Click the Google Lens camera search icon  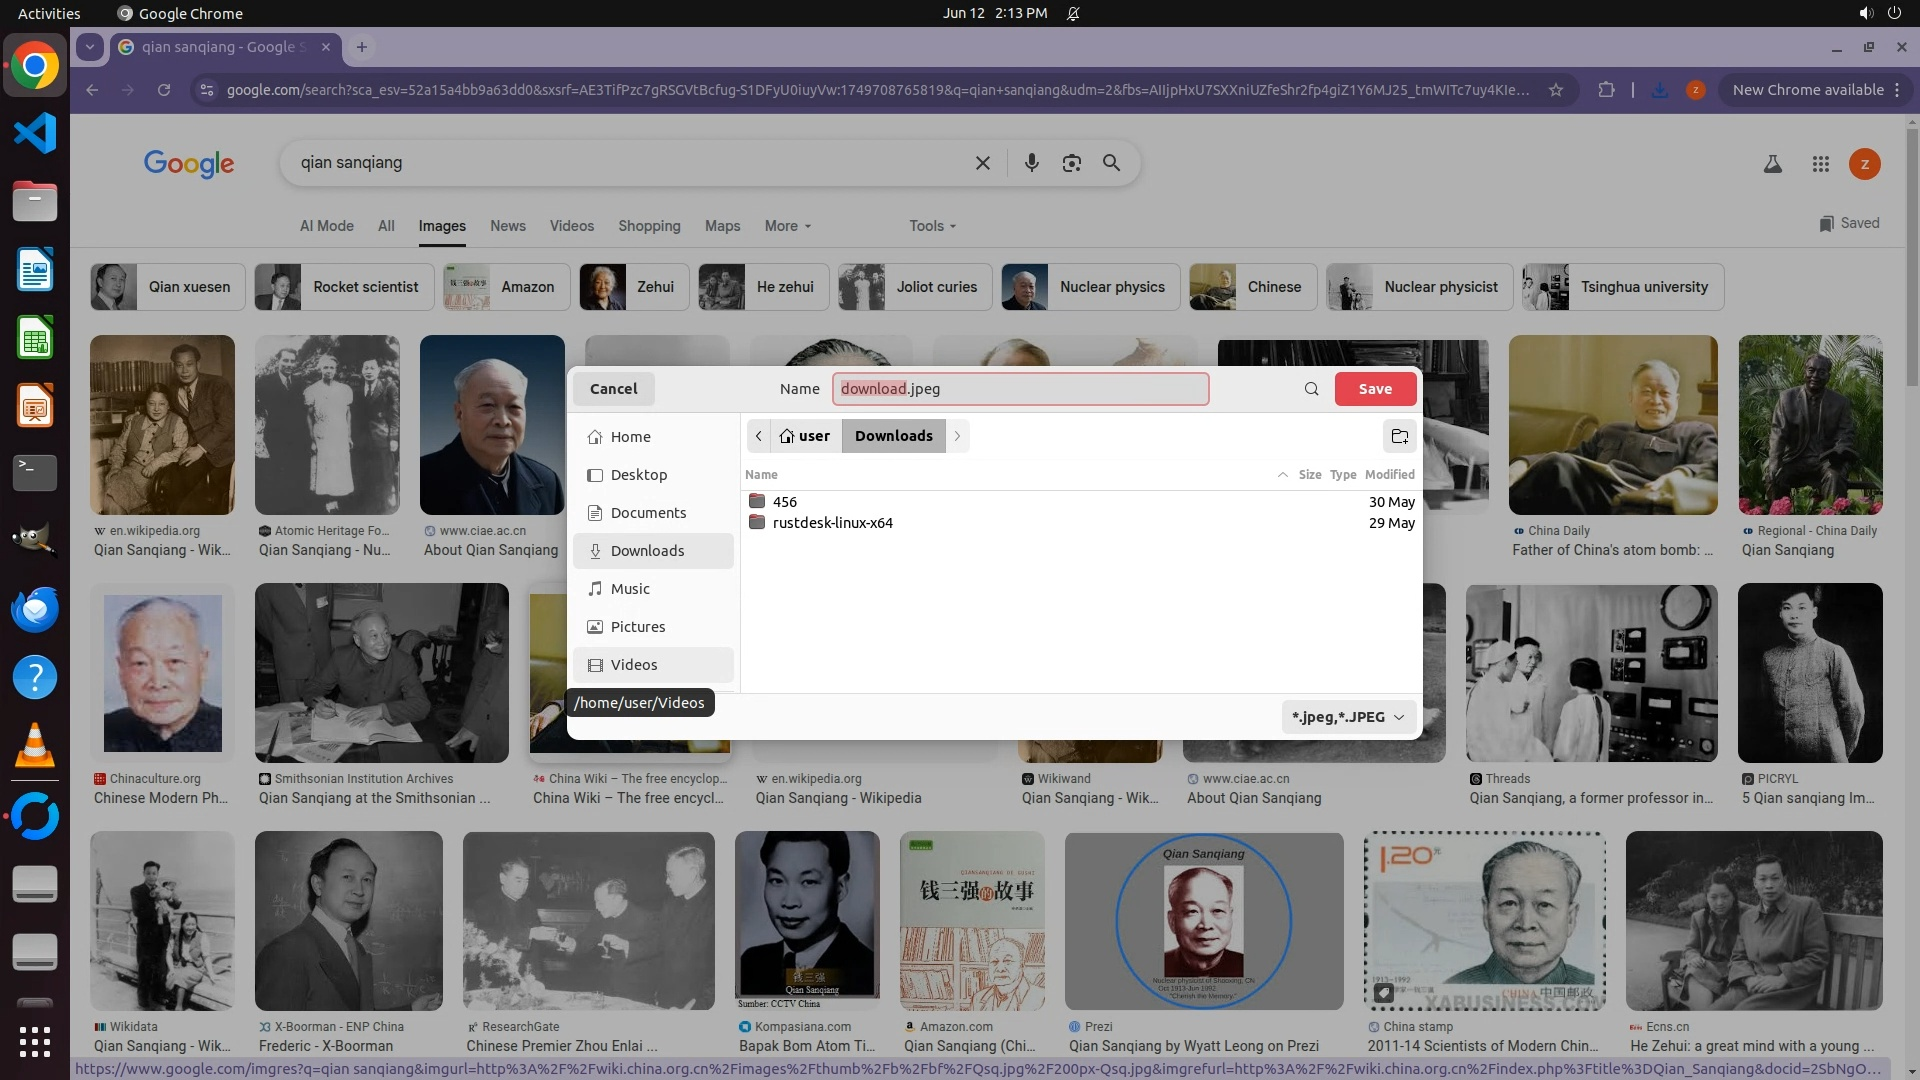click(x=1071, y=163)
